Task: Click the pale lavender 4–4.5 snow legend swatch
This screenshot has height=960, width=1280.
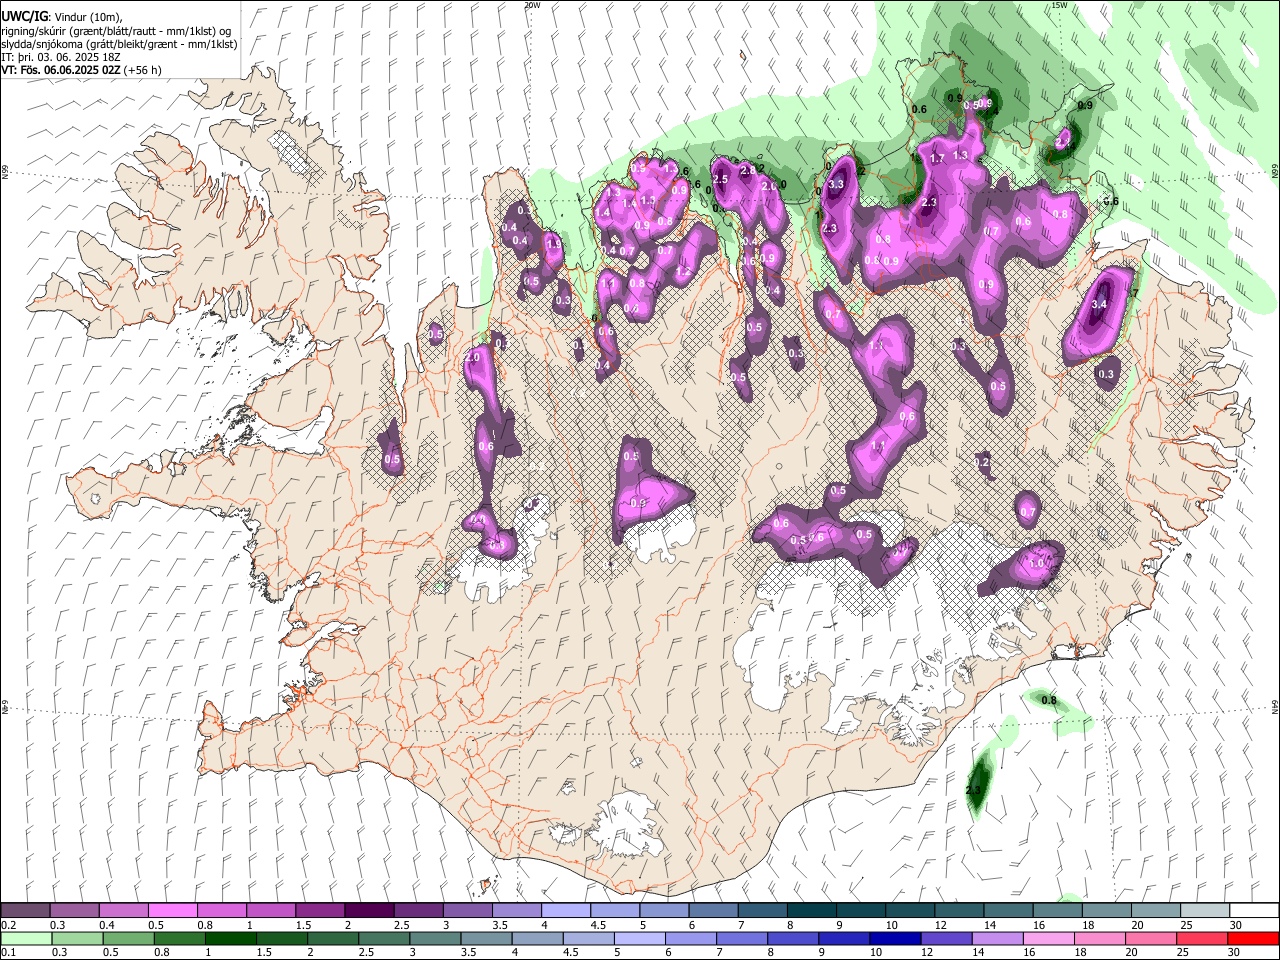Action: point(565,910)
